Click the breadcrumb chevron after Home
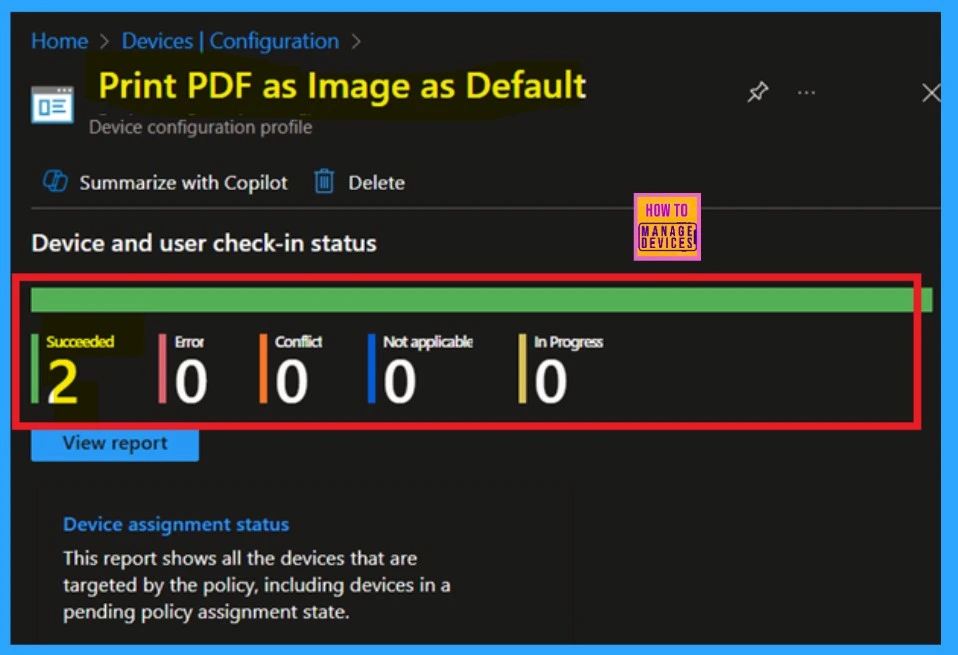The width and height of the screenshot is (958, 655). coord(104,42)
